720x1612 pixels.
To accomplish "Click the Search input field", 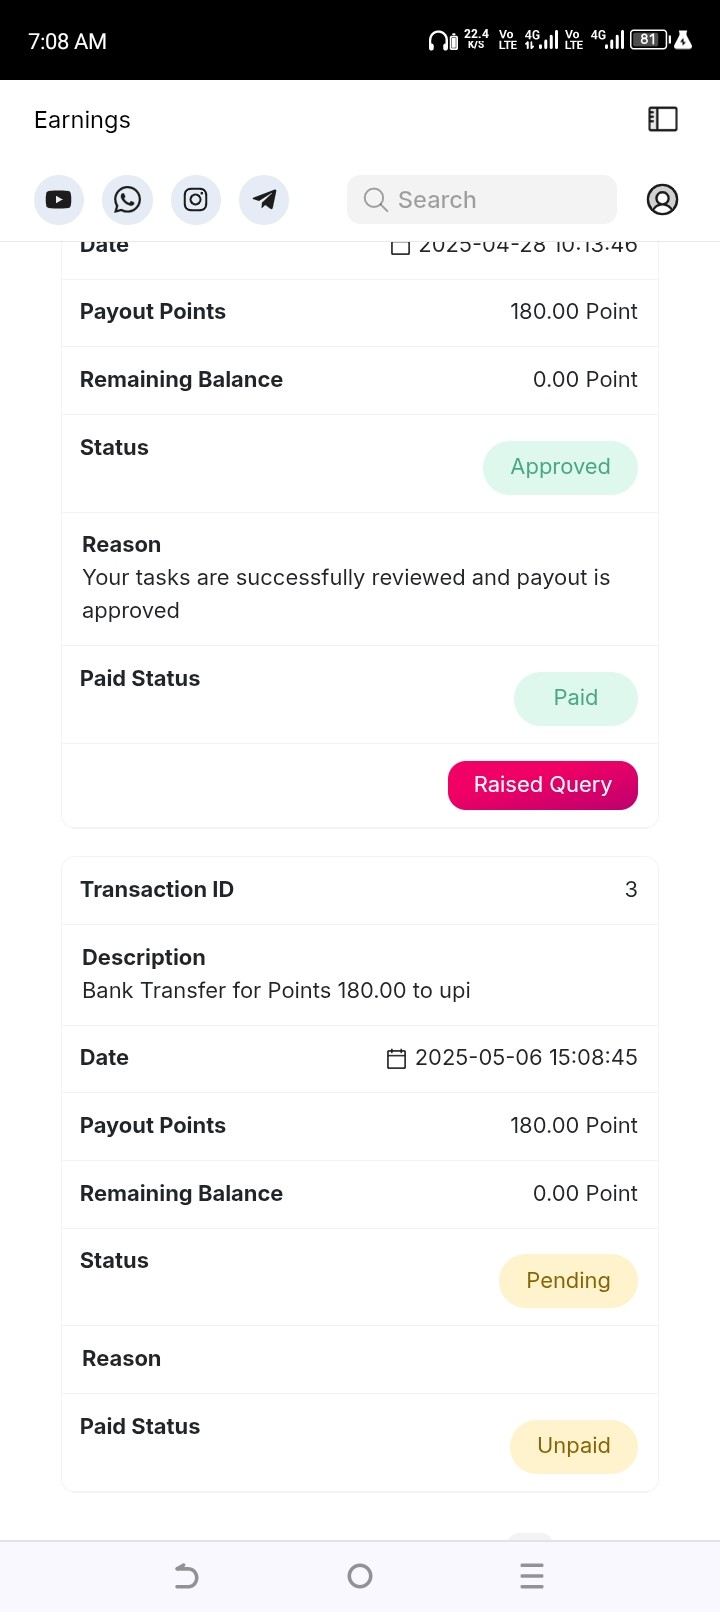I will click(x=482, y=200).
